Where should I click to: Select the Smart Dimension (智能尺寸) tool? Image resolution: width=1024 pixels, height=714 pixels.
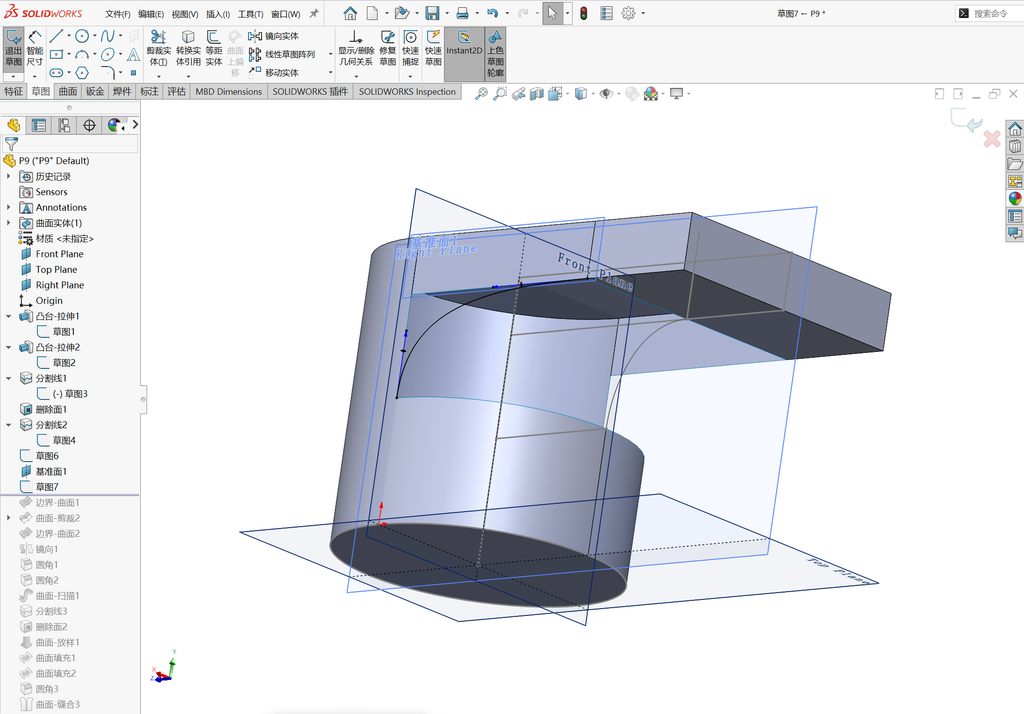click(x=35, y=48)
